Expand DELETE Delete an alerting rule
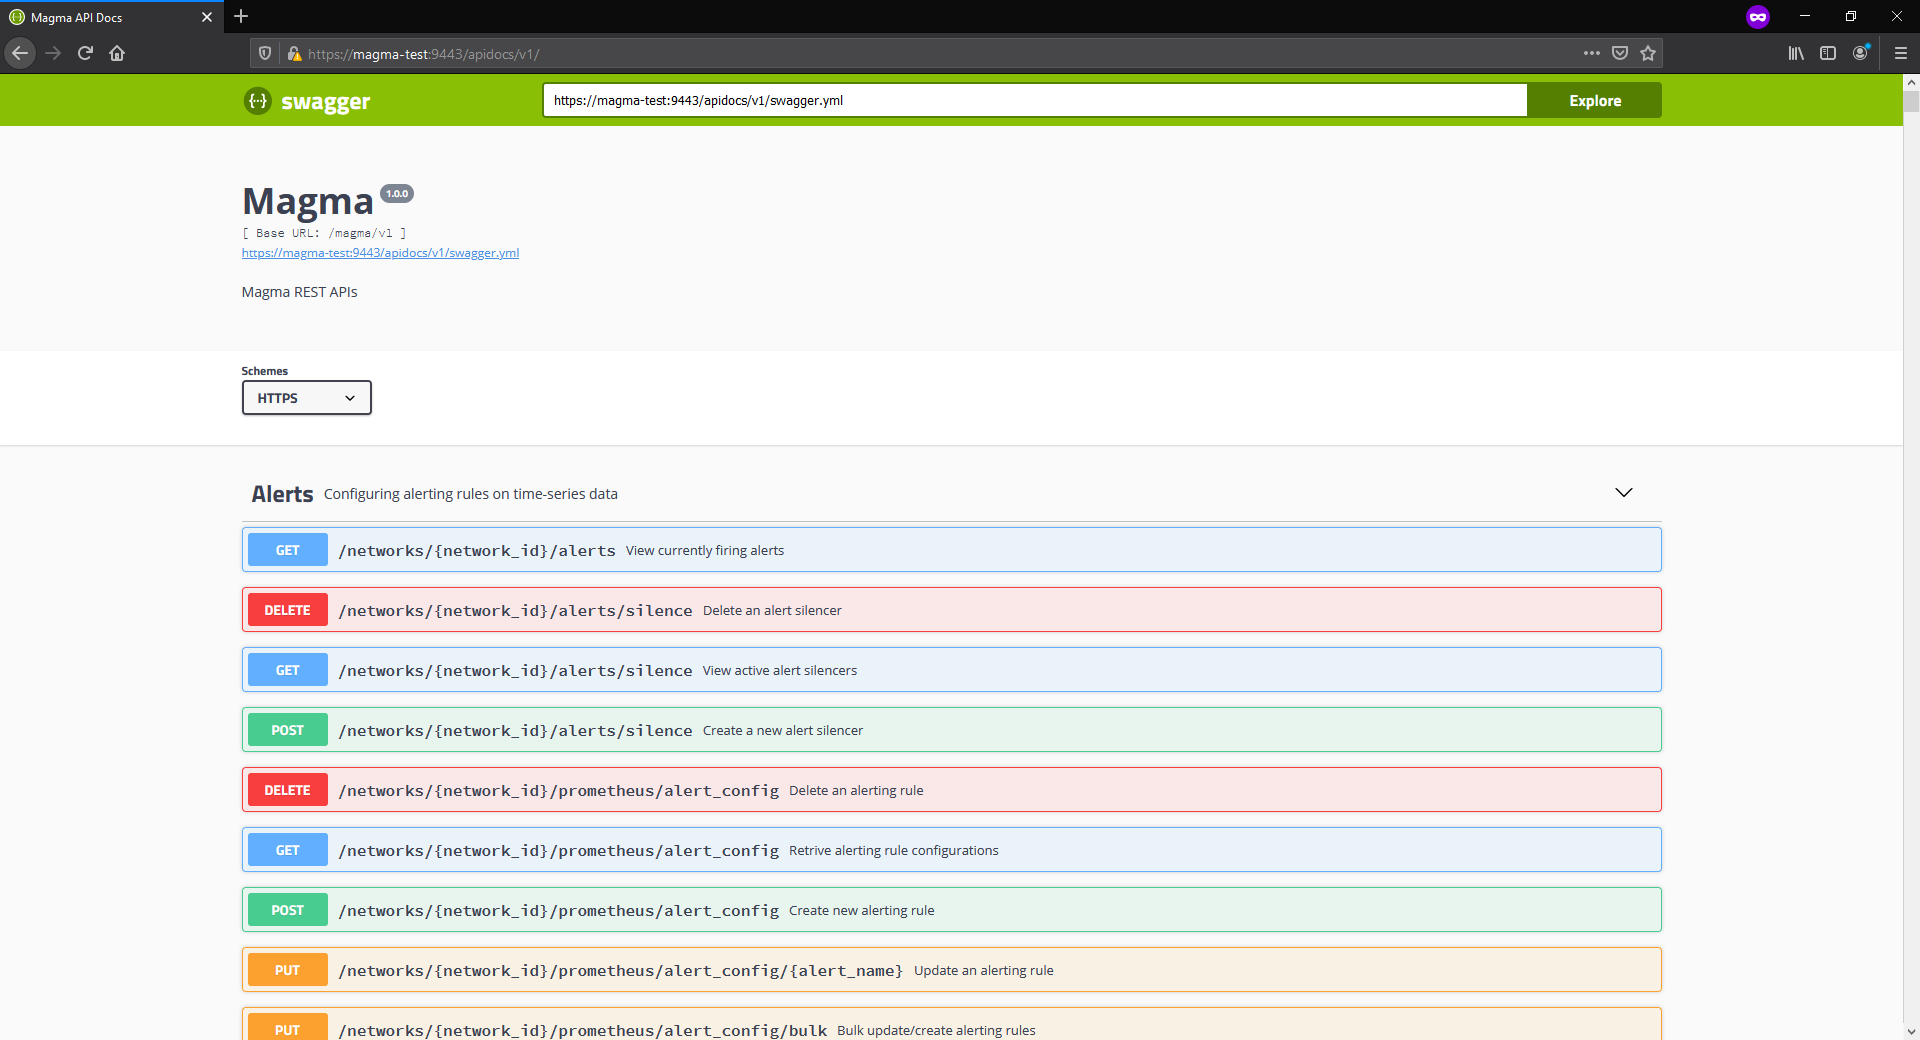 pyautogui.click(x=951, y=790)
